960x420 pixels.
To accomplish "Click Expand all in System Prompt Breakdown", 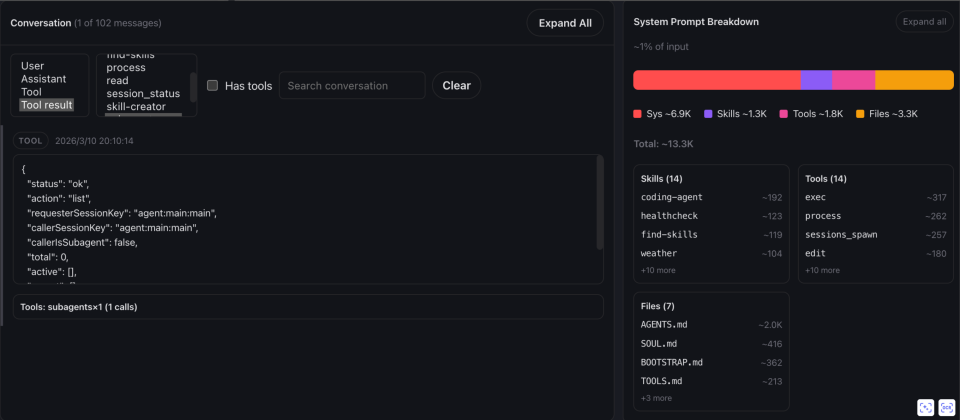I will tap(924, 22).
